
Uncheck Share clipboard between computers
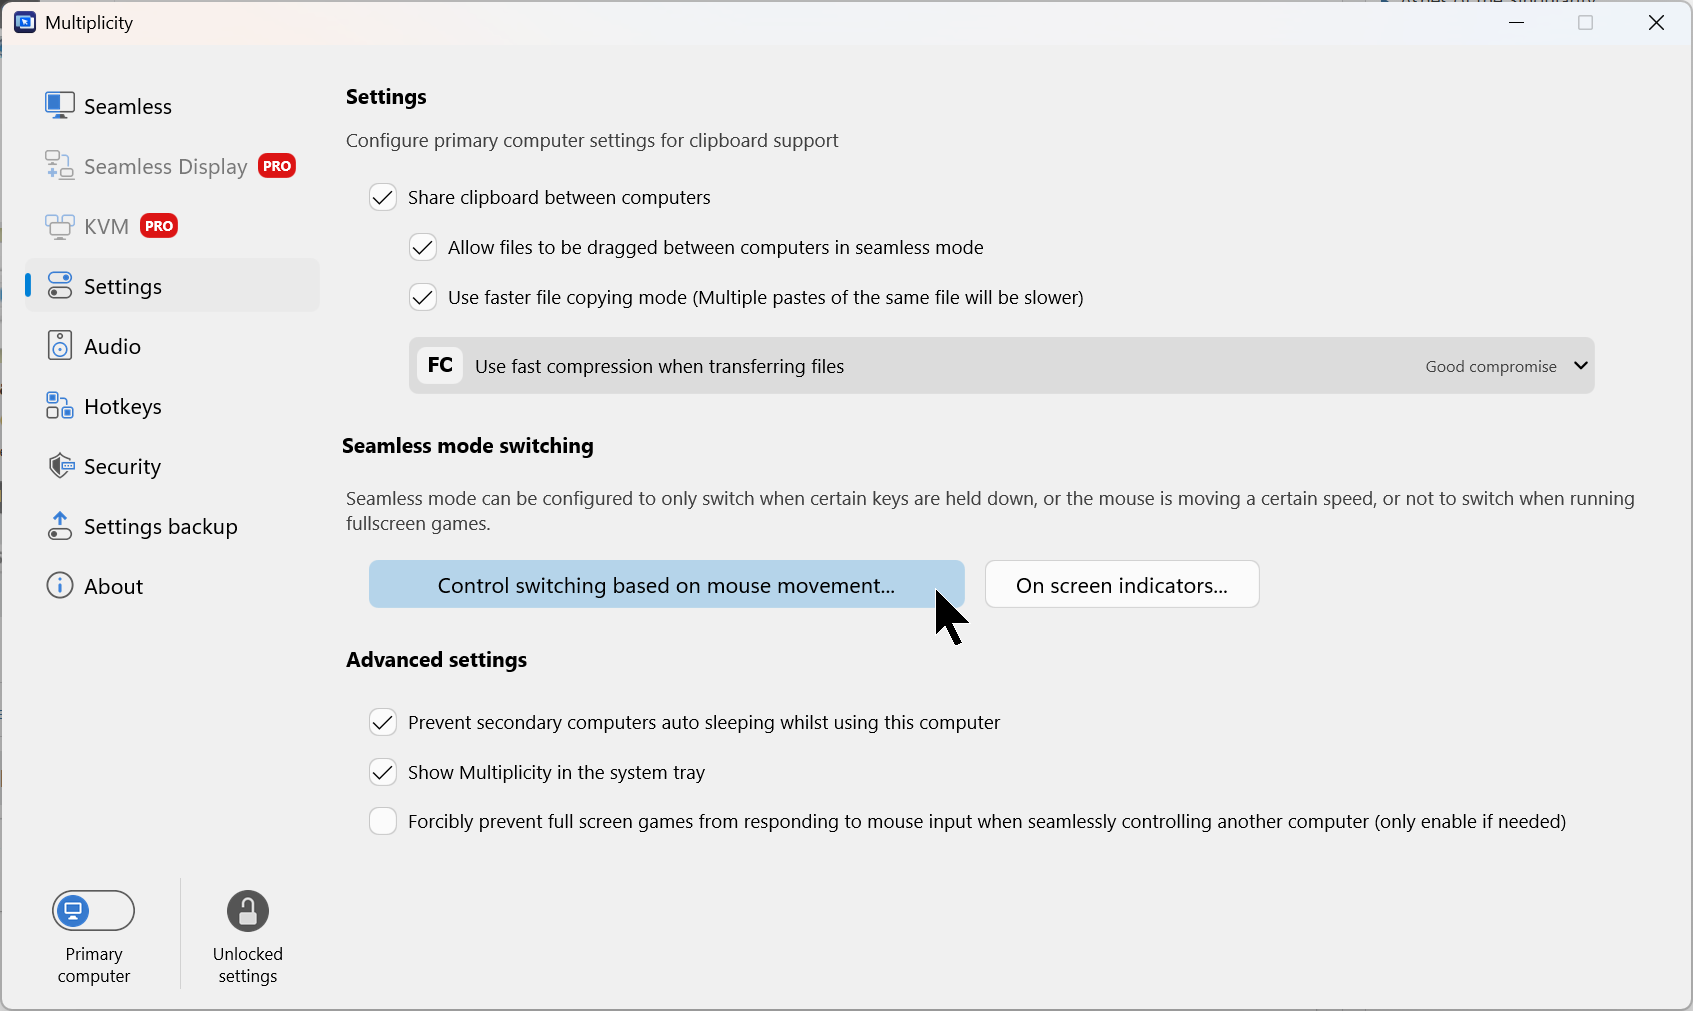tap(383, 197)
